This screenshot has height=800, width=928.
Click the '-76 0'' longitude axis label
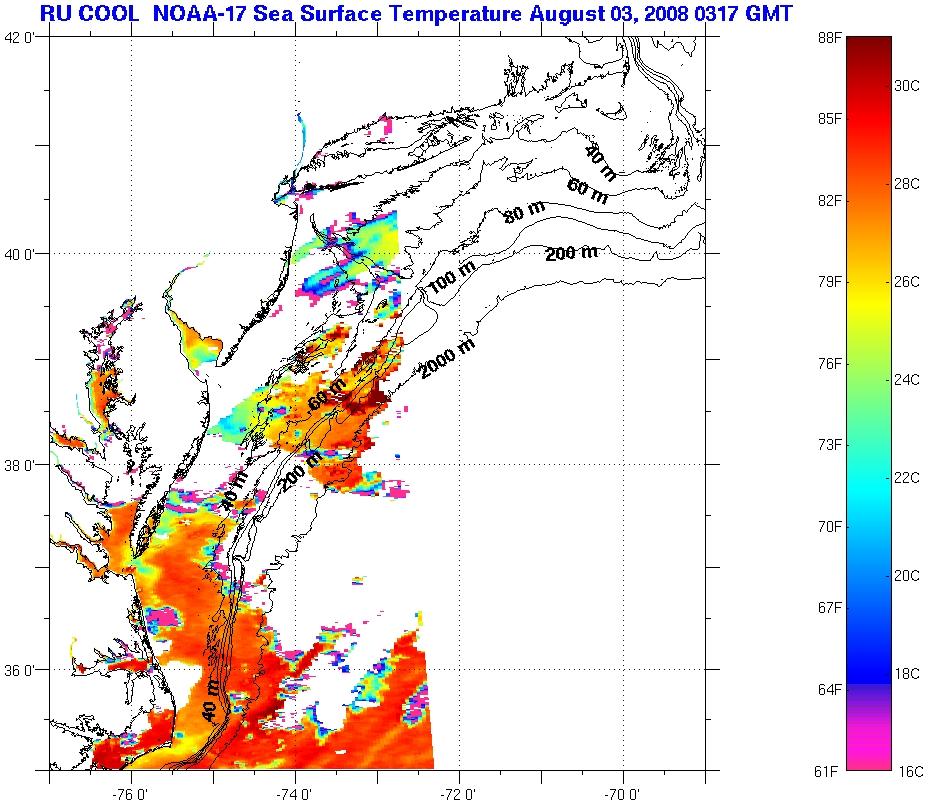[x=130, y=793]
